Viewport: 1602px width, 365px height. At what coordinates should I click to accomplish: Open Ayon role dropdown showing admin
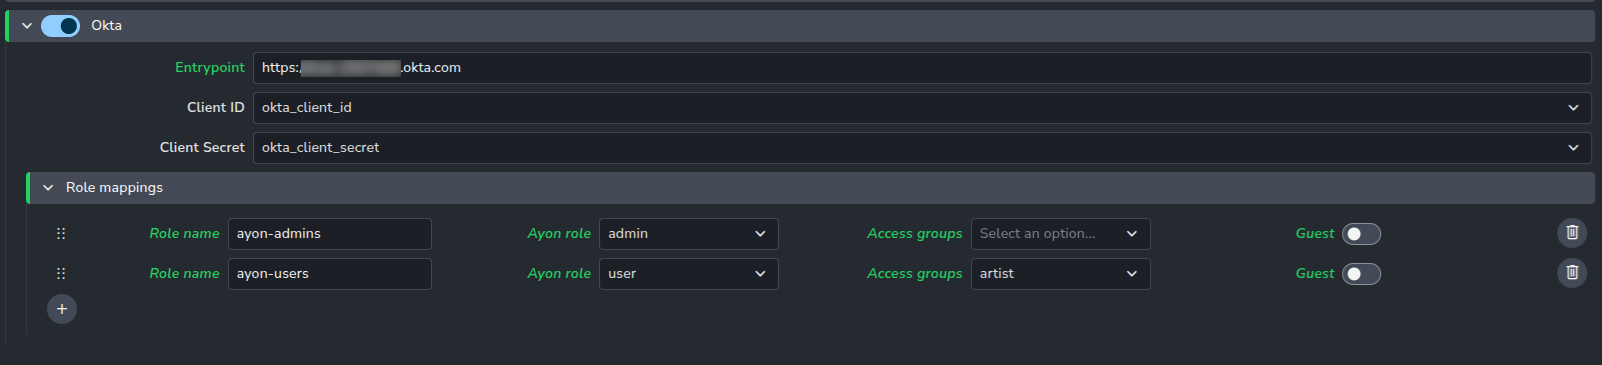pos(689,234)
